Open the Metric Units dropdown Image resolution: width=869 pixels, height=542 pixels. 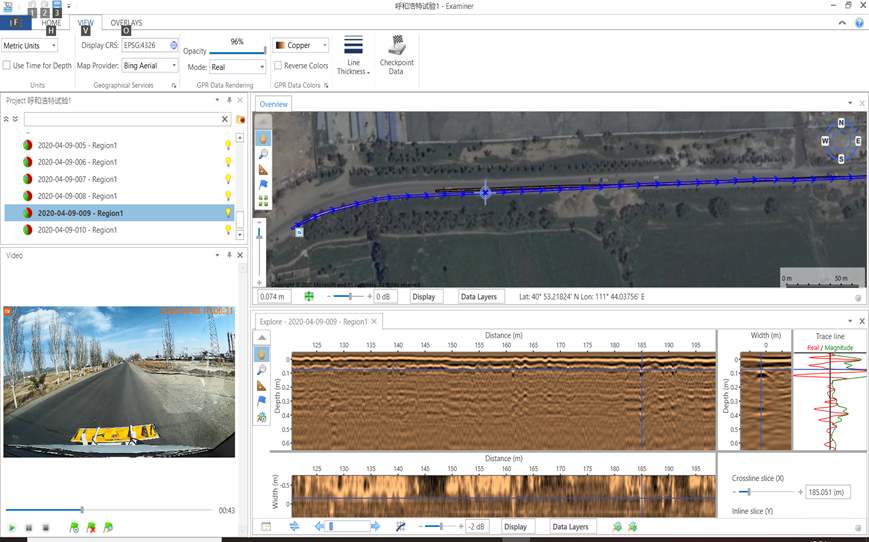click(29, 46)
